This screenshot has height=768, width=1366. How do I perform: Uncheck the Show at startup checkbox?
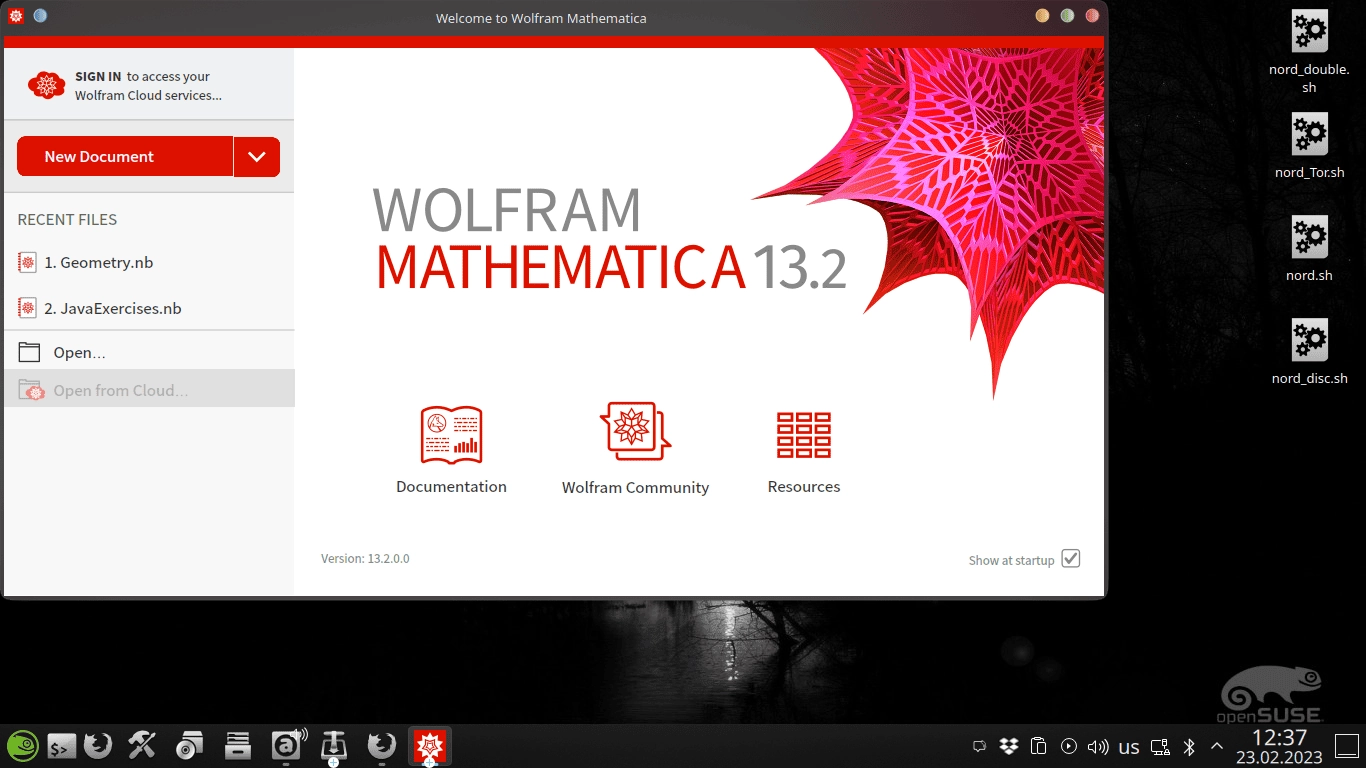[x=1071, y=559]
